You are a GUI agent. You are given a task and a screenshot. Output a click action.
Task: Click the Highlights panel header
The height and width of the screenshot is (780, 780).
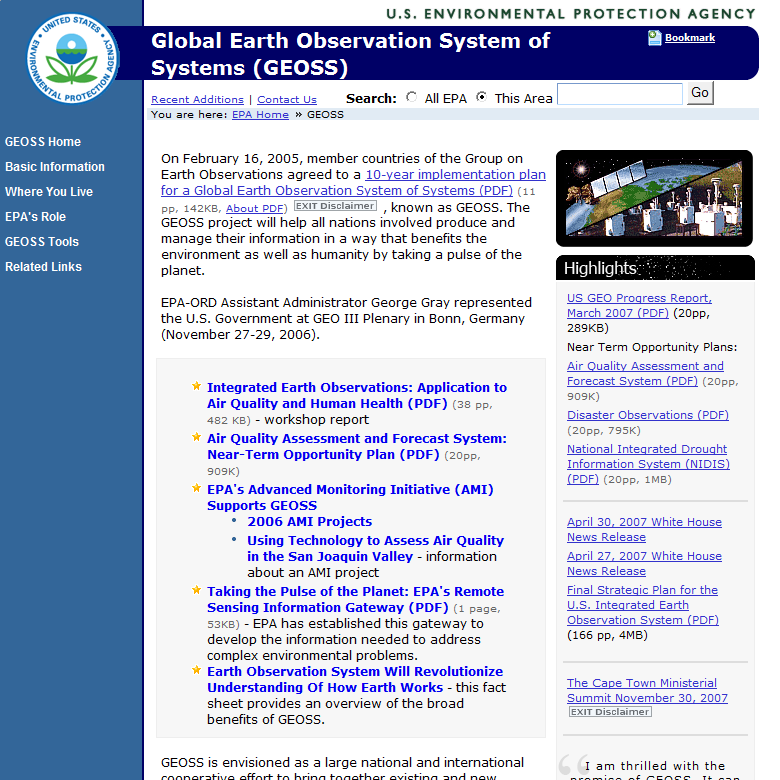(655, 268)
